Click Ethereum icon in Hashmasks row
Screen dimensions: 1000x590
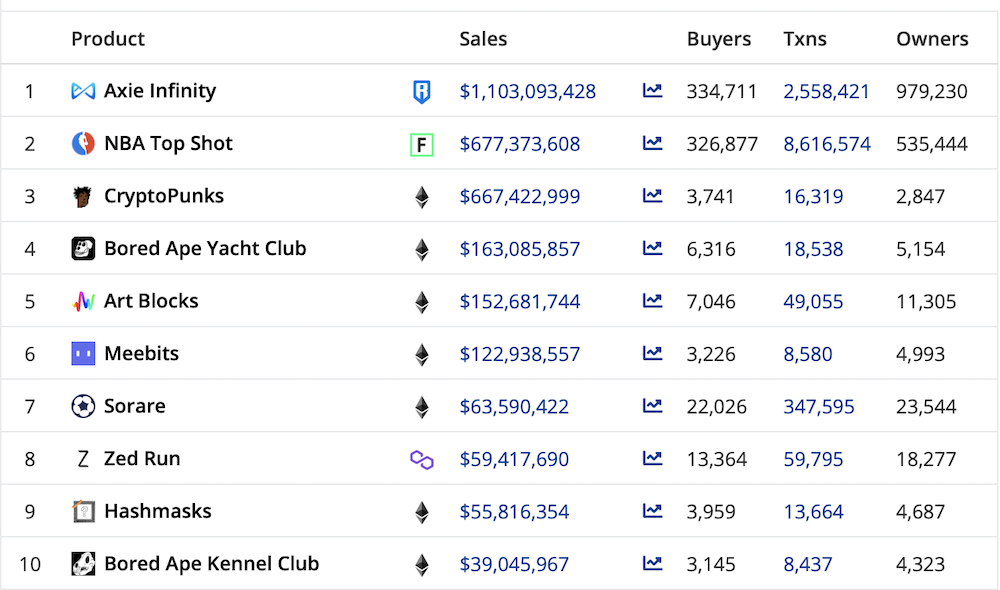(x=422, y=512)
